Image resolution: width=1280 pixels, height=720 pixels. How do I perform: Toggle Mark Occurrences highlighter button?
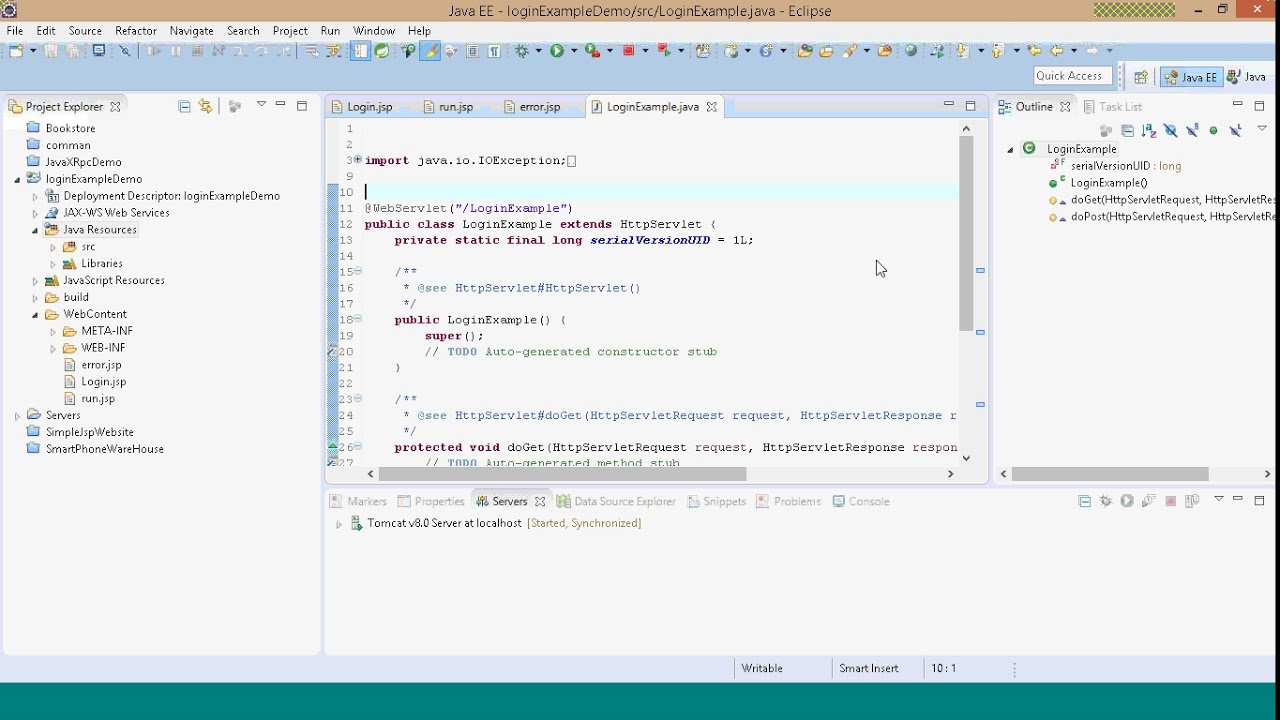(x=430, y=50)
